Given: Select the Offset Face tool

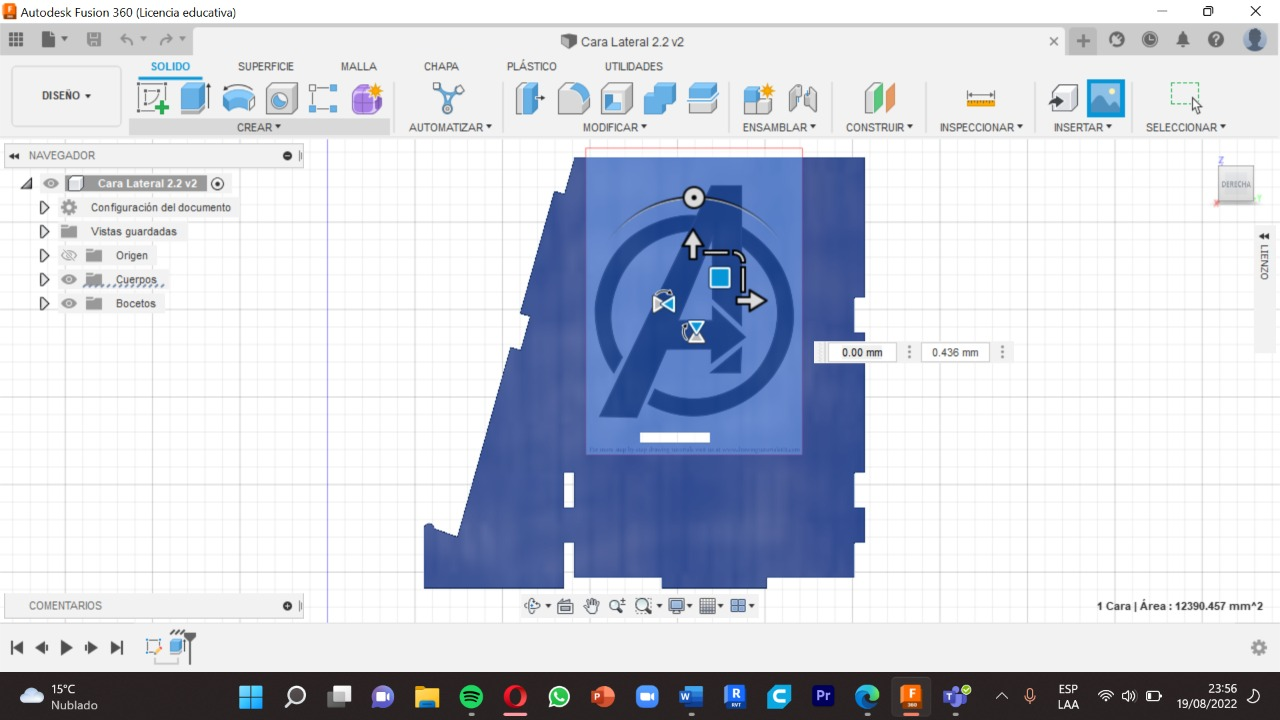Looking at the screenshot, I should pyautogui.click(x=703, y=98).
